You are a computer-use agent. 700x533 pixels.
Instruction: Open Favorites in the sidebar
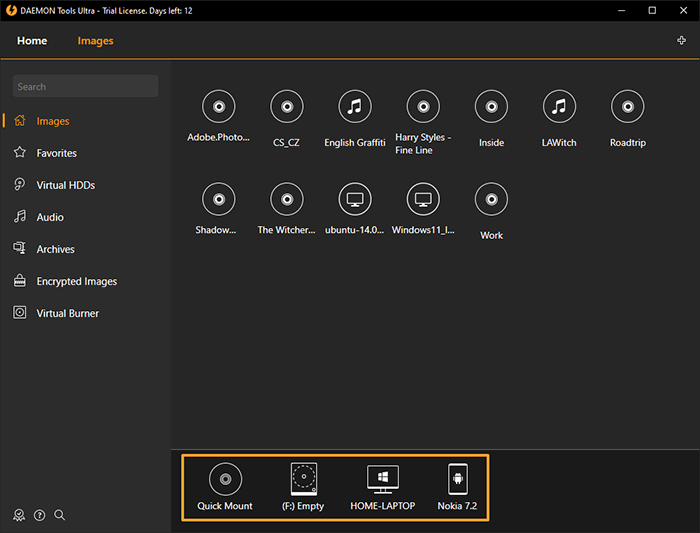tap(45, 153)
